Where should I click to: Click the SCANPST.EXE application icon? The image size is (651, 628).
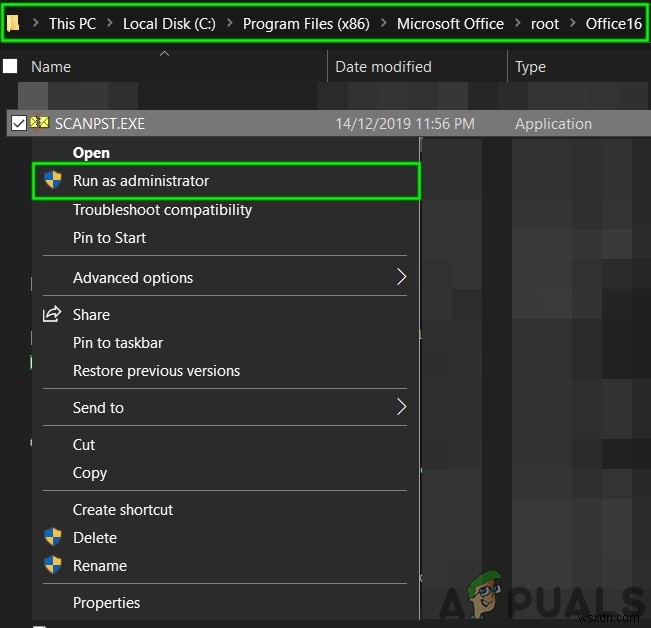39,123
